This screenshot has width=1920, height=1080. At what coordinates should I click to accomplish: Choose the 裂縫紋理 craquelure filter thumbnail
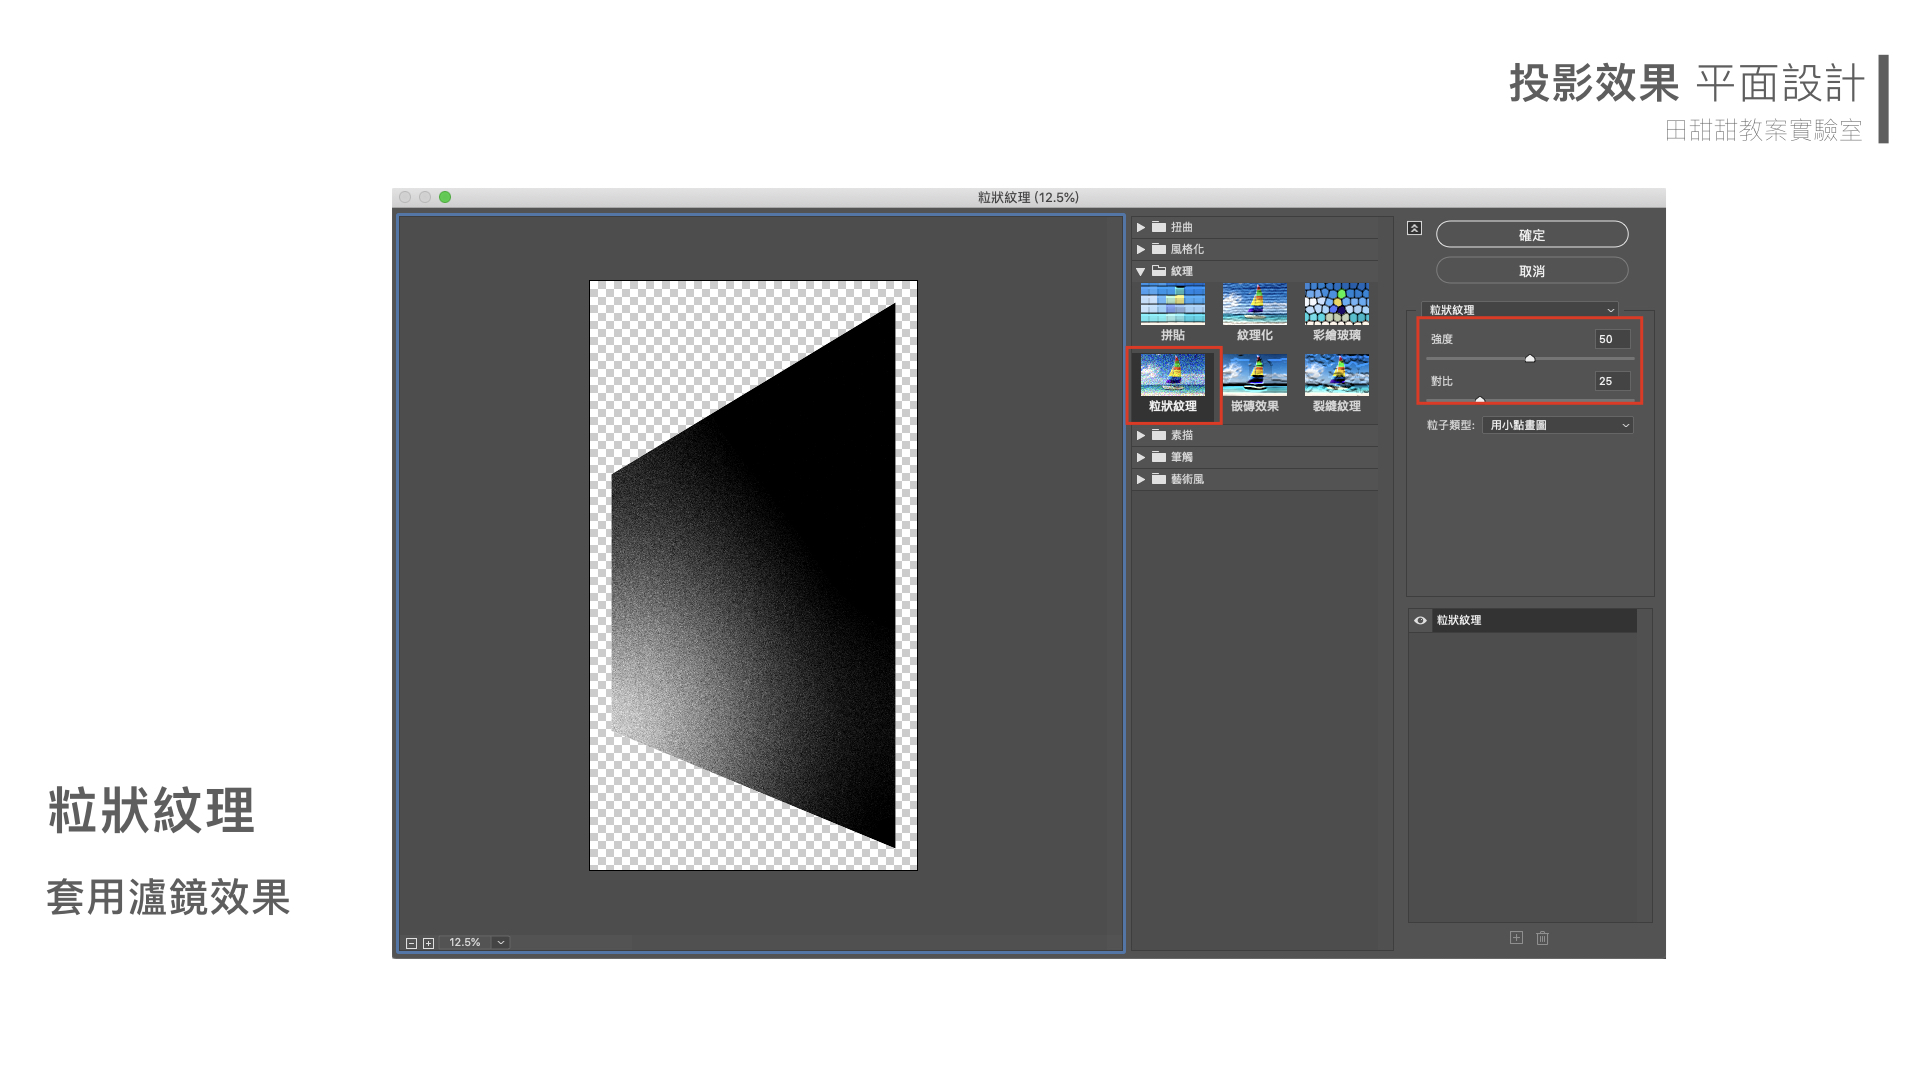click(x=1336, y=375)
